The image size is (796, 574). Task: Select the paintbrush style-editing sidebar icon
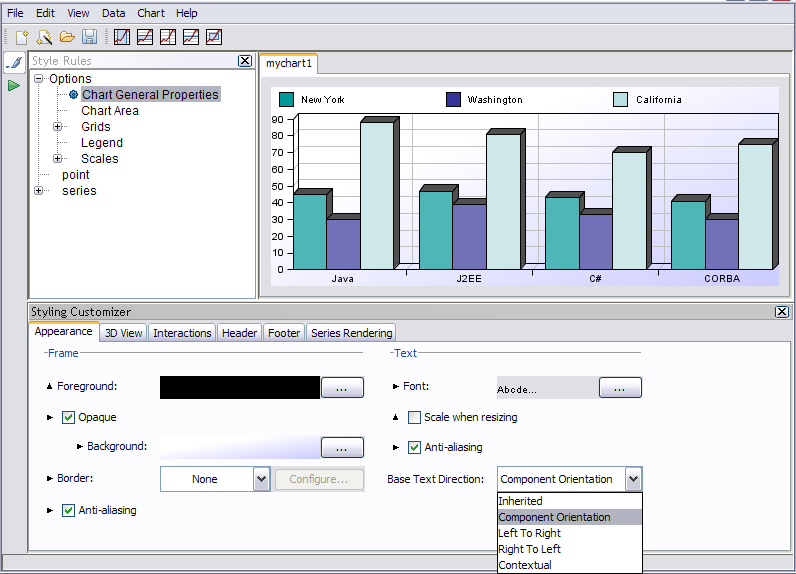pyautogui.click(x=14, y=62)
